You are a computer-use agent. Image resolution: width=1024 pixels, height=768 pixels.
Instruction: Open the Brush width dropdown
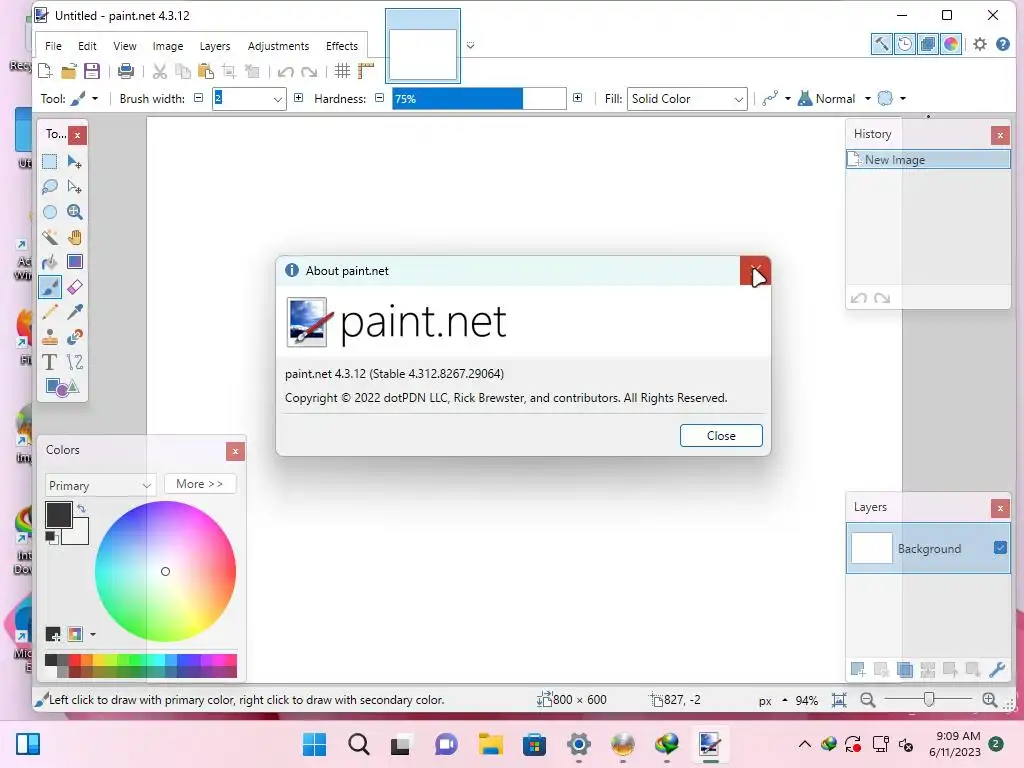point(278,99)
